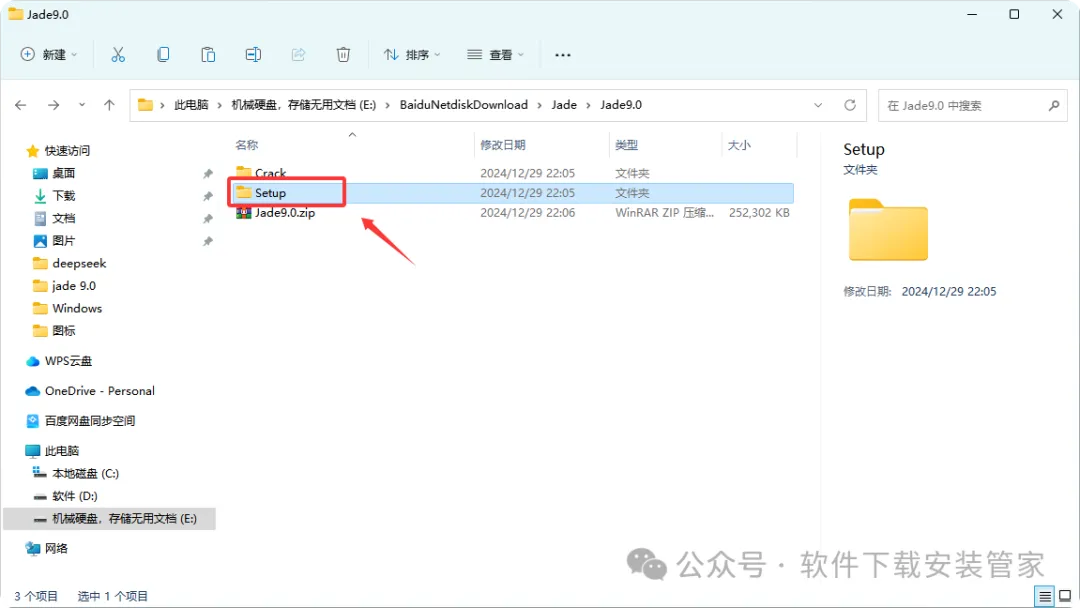Go up one folder level
Screen dimensions: 1080x608
109,105
